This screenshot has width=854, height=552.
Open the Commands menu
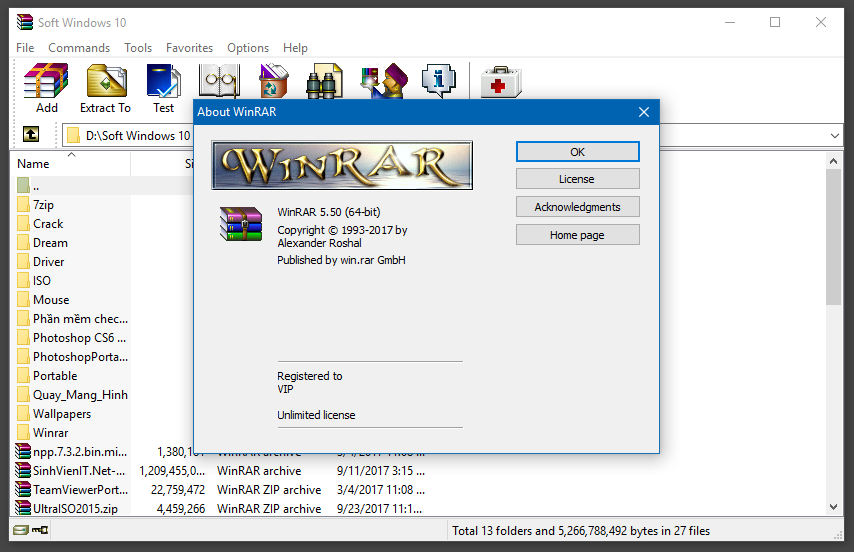[79, 48]
